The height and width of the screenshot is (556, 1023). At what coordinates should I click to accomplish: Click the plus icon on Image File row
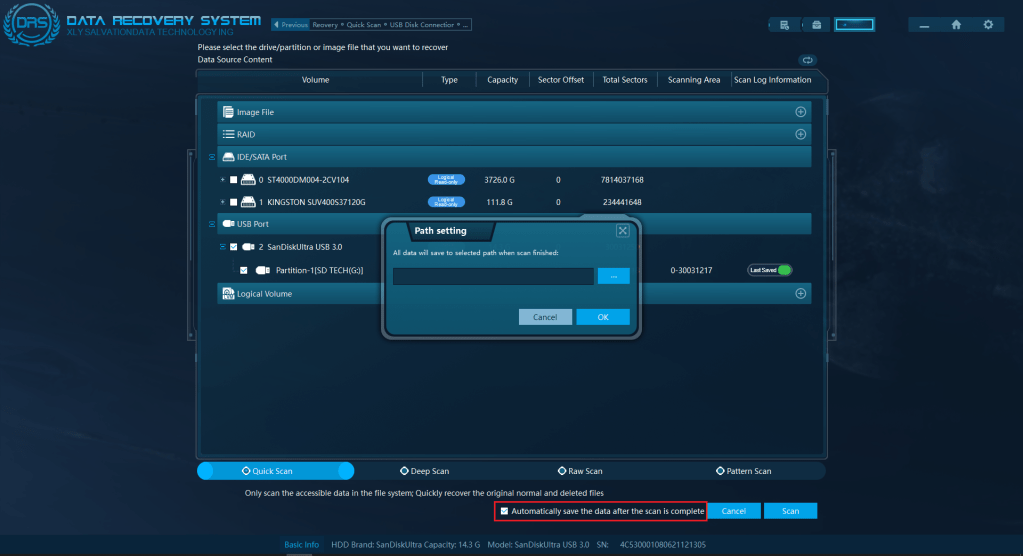pos(800,112)
